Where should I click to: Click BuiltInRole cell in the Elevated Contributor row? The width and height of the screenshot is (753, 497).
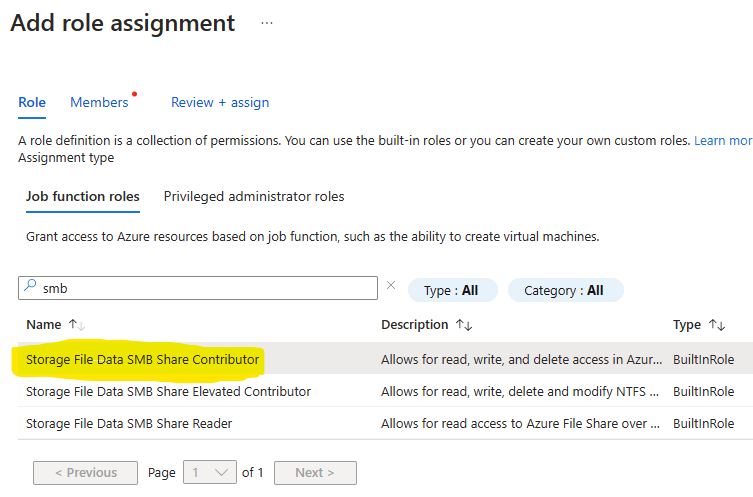704,392
